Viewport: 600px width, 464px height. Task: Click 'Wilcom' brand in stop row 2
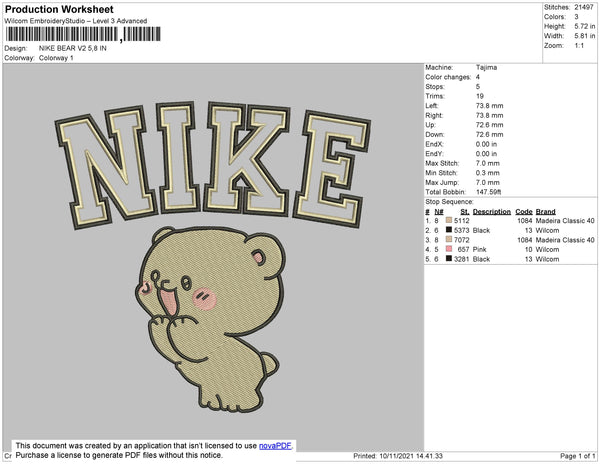(x=547, y=230)
